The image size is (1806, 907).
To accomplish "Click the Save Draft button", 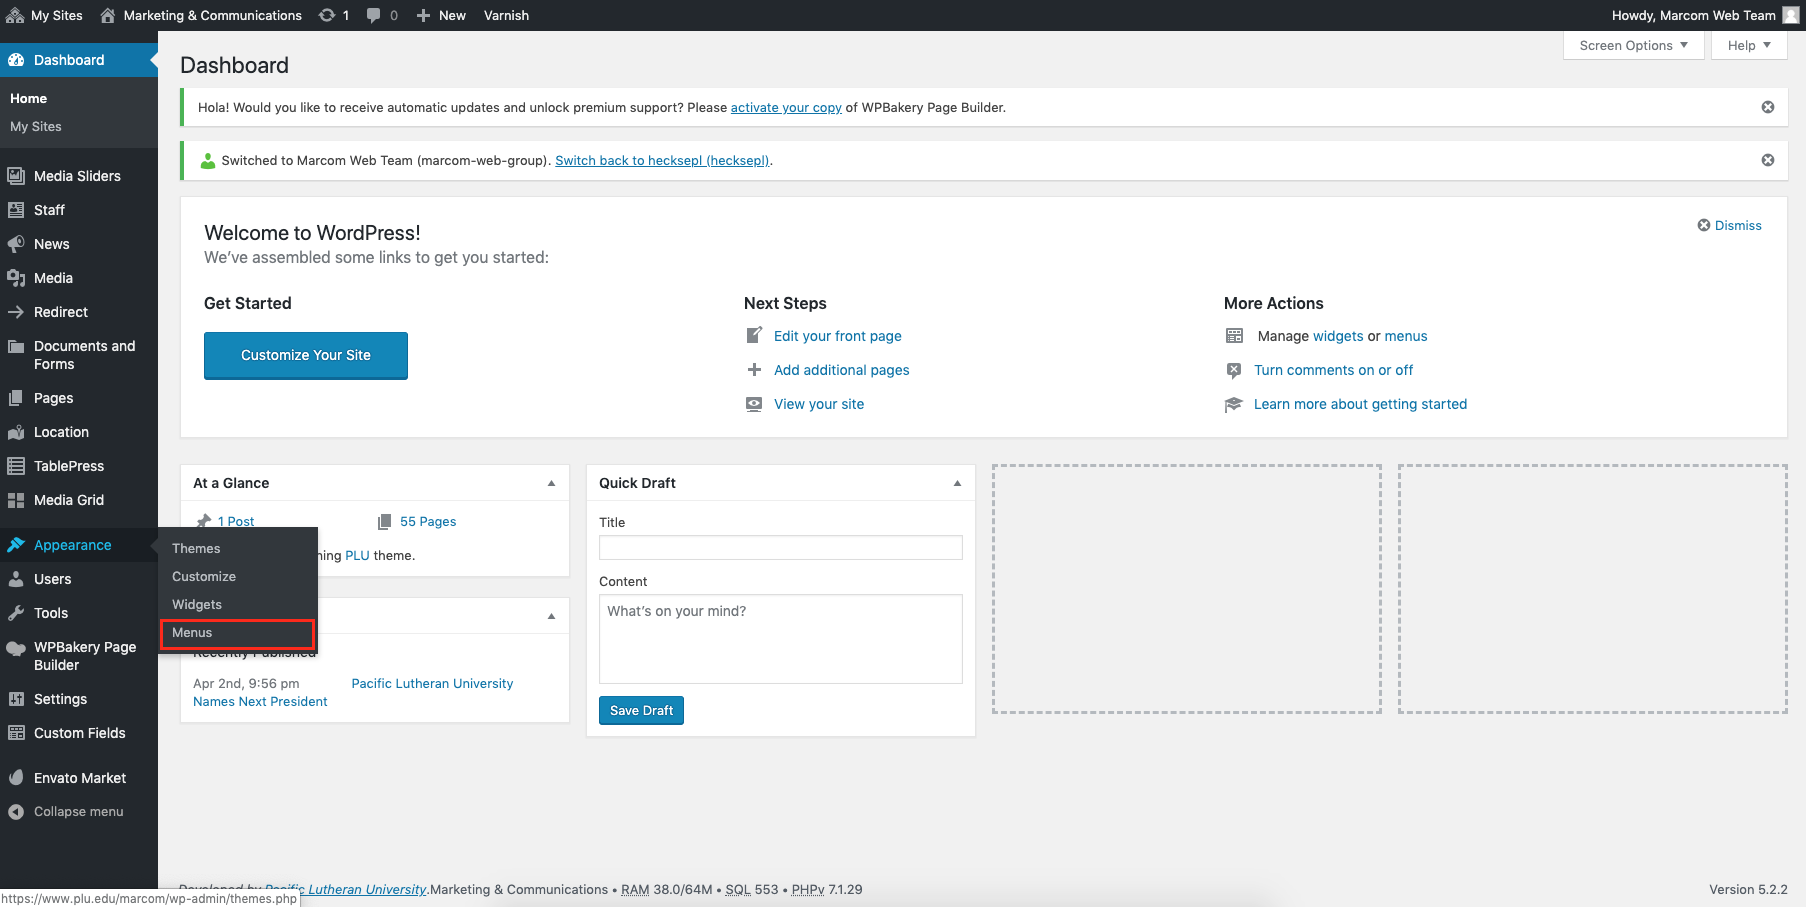I will click(x=641, y=711).
